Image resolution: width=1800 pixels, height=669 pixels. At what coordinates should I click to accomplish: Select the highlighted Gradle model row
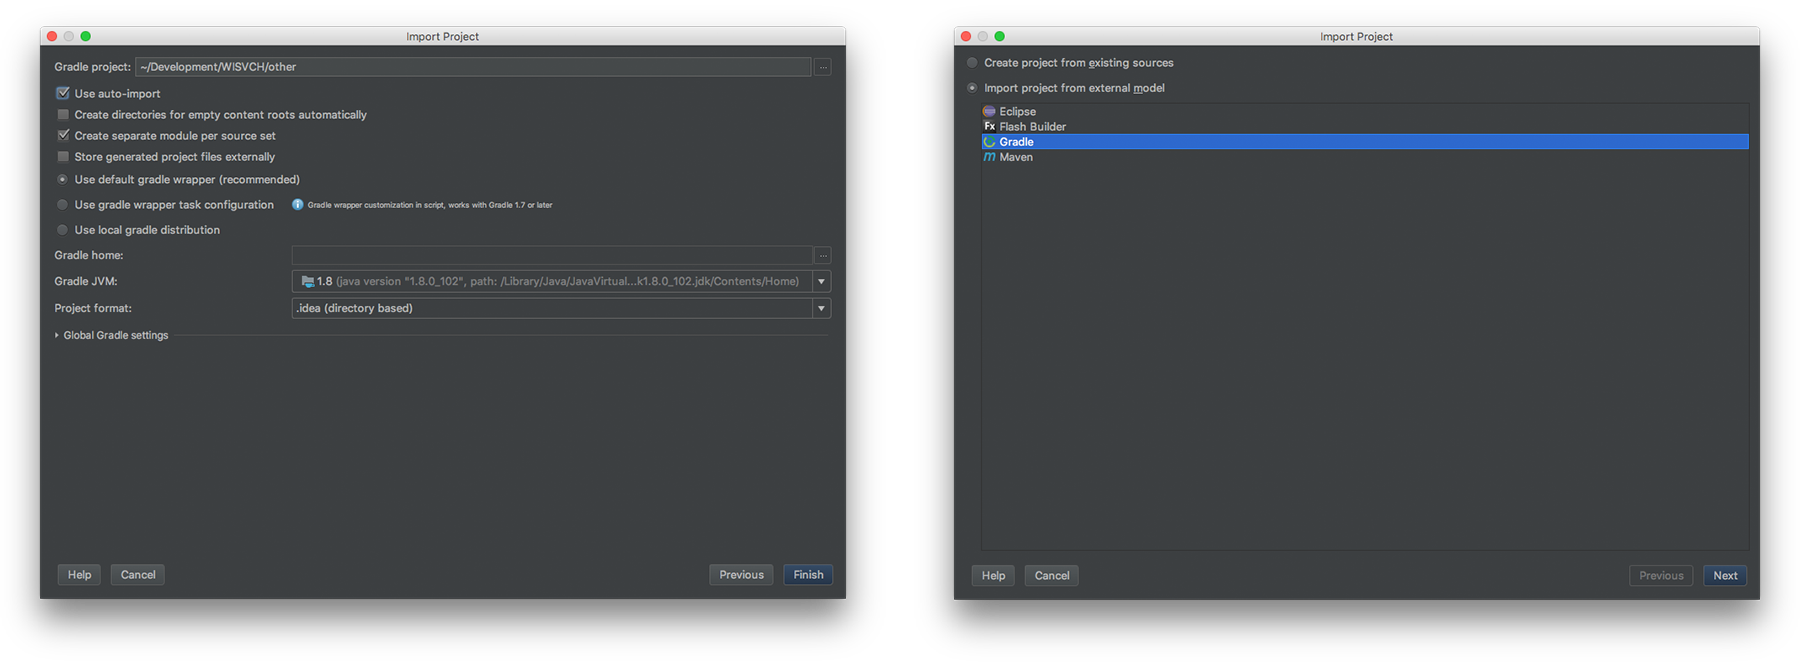pos(1365,142)
